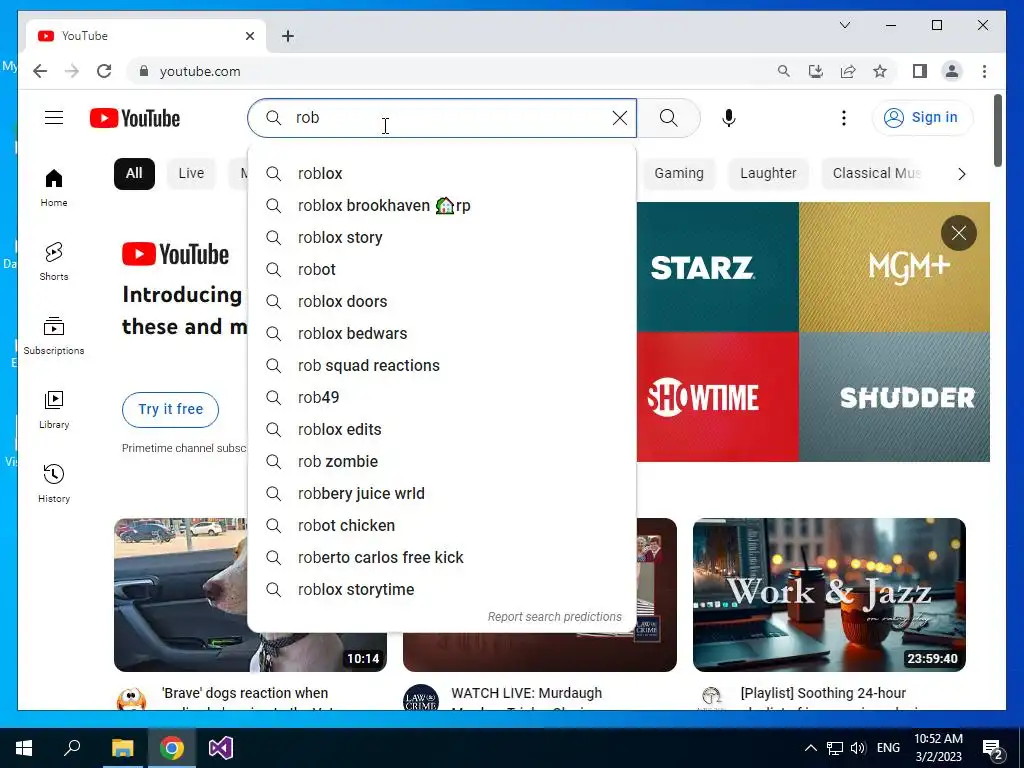Click the search magnifier button beside the box
The height and width of the screenshot is (768, 1024).
pyautogui.click(x=668, y=118)
